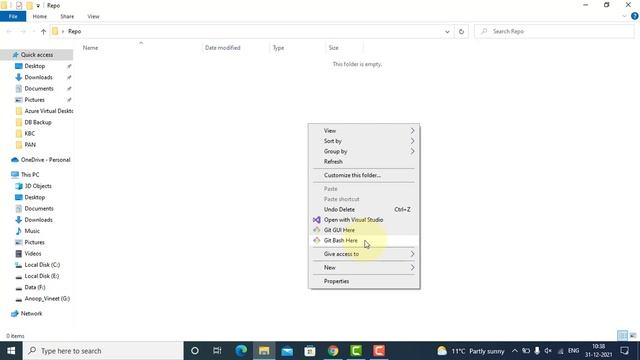Screen dimensions: 640x360
Task: Open Data (F:) drive
Action: (x=35, y=287)
